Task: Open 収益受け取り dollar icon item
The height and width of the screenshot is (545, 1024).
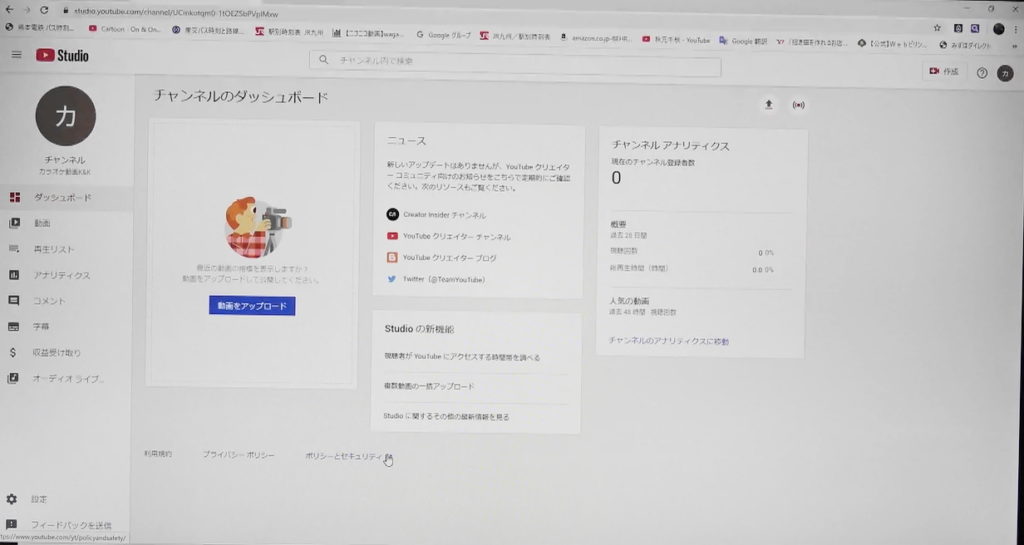Action: click(65, 352)
